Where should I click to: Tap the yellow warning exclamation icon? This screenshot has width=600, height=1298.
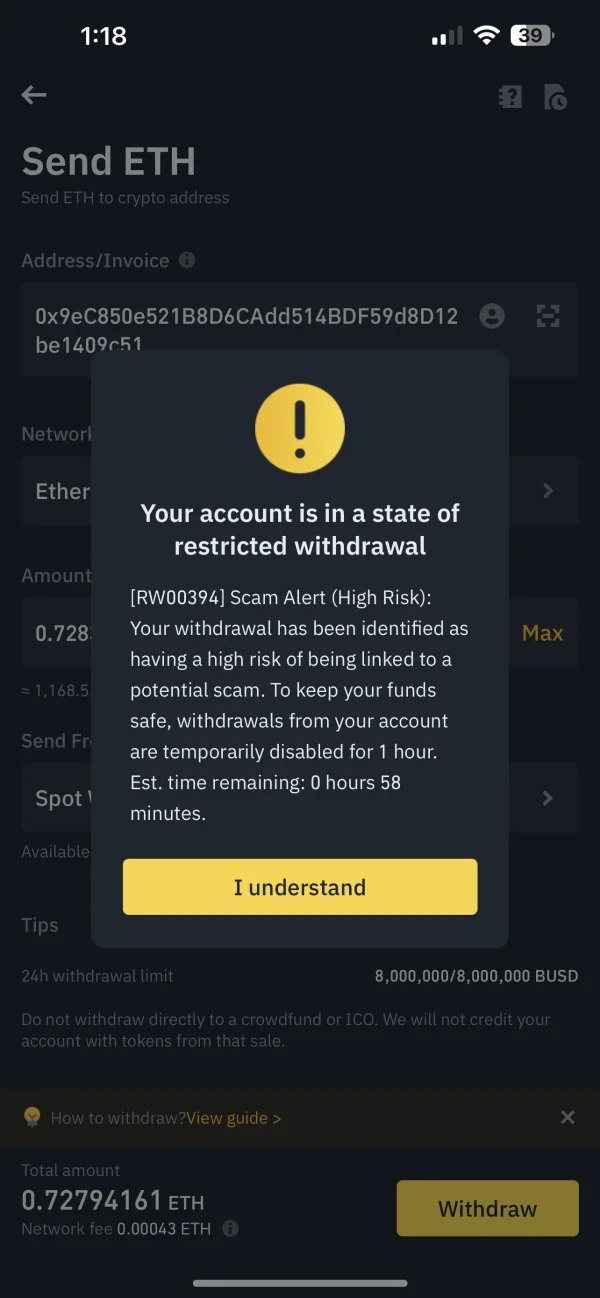300,428
